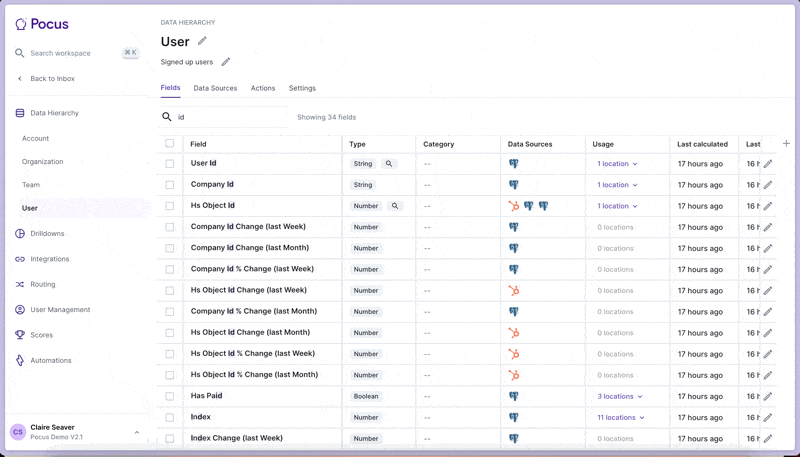Expand Has Paid '3 locations' dropdown

[620, 396]
